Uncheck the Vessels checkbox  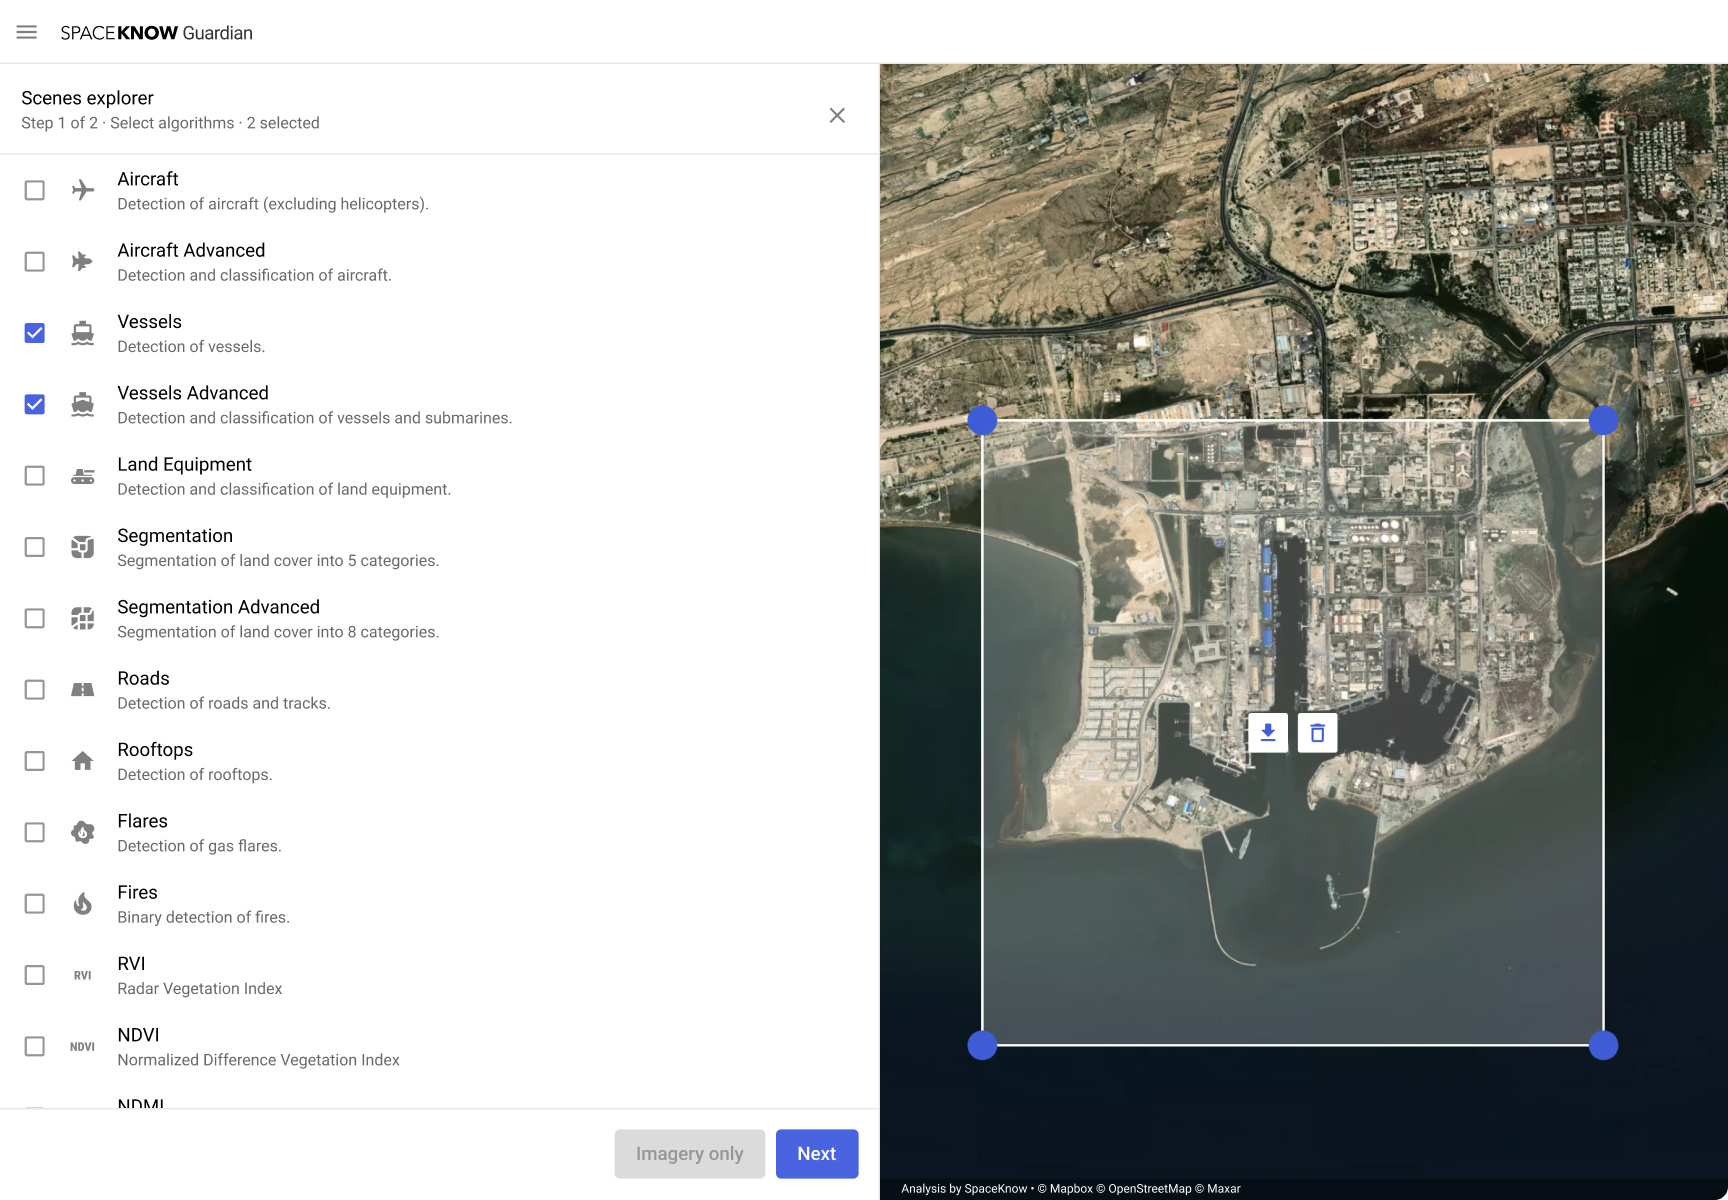pos(35,333)
